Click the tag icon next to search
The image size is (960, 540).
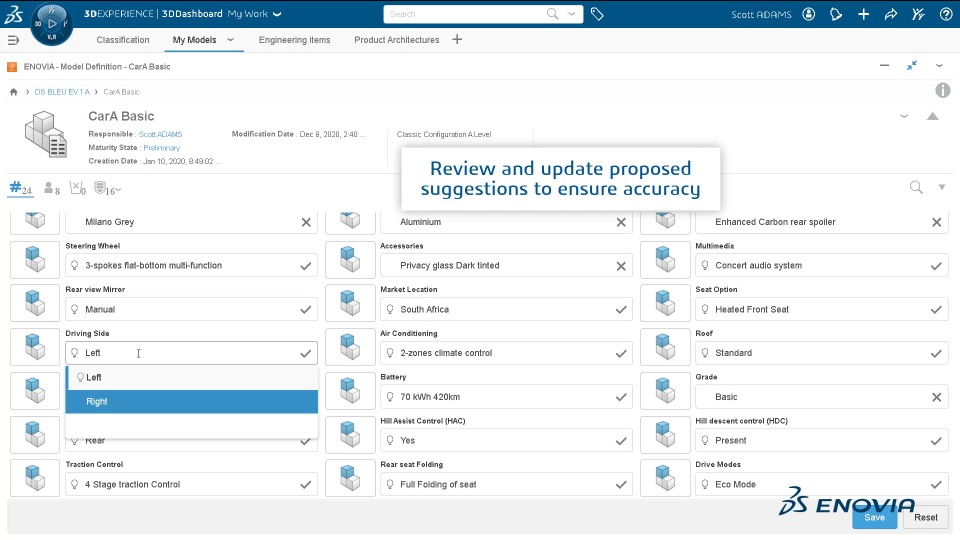(x=597, y=14)
